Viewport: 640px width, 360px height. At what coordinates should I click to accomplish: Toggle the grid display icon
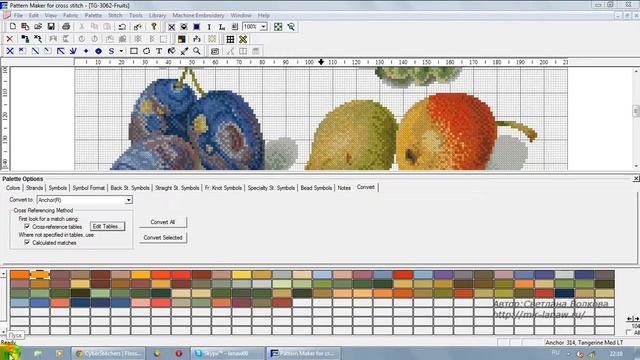230,39
